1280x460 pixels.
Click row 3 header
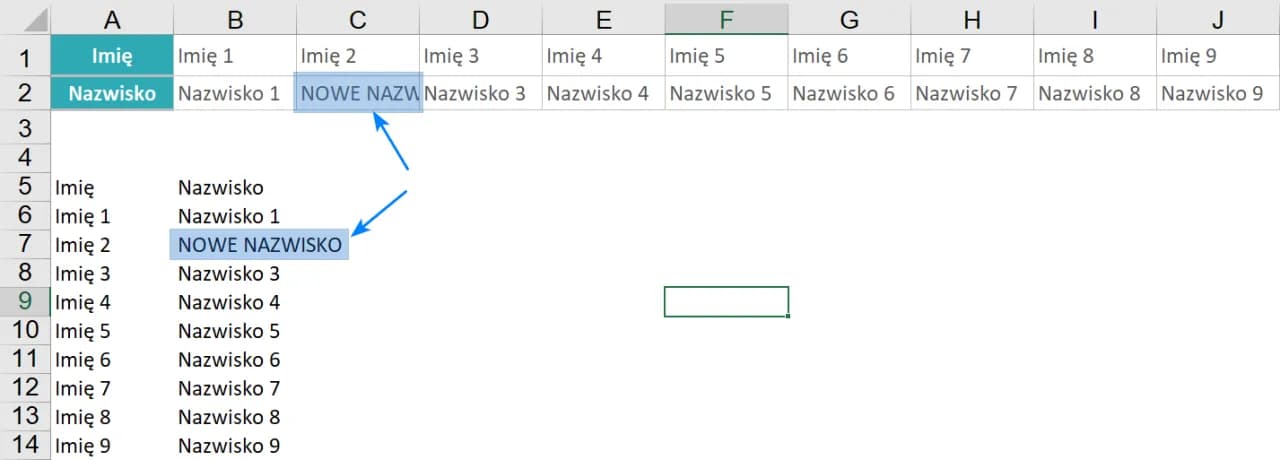coord(26,128)
